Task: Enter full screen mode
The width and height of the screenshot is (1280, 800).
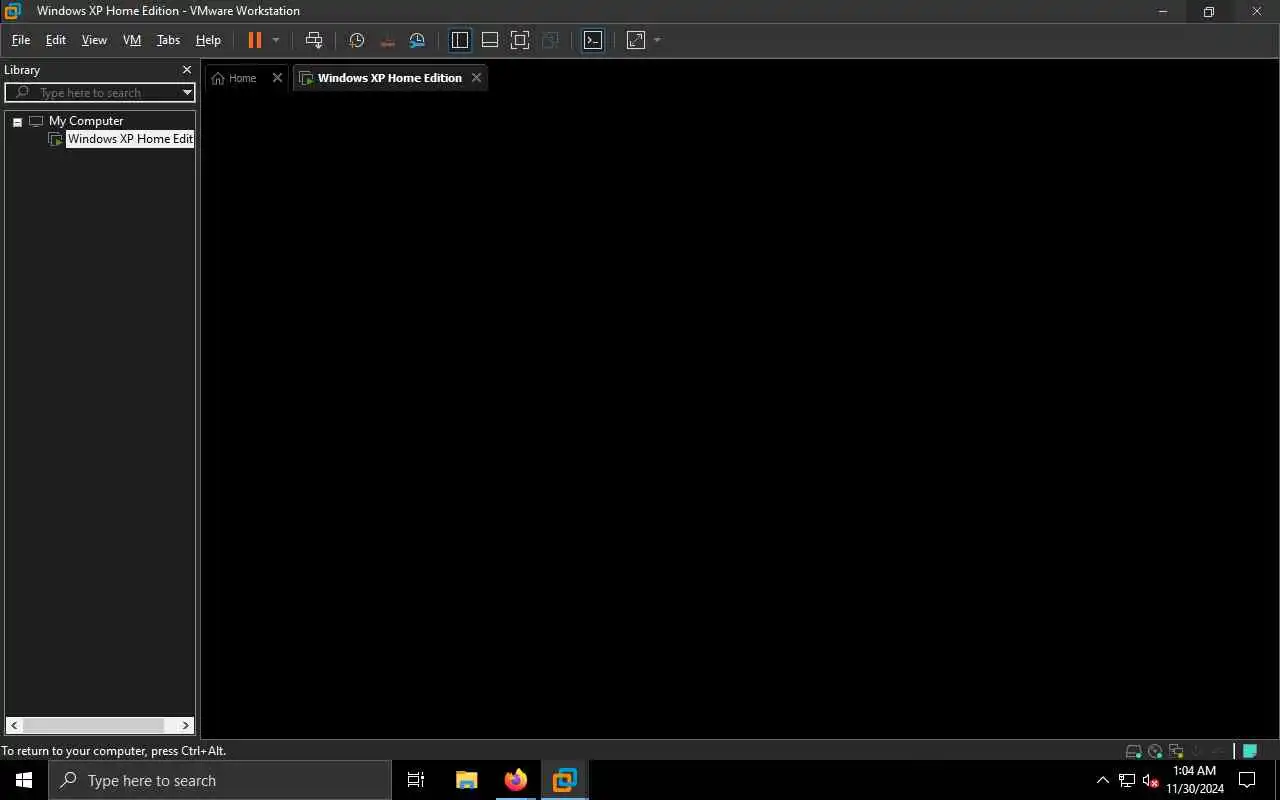Action: [520, 40]
